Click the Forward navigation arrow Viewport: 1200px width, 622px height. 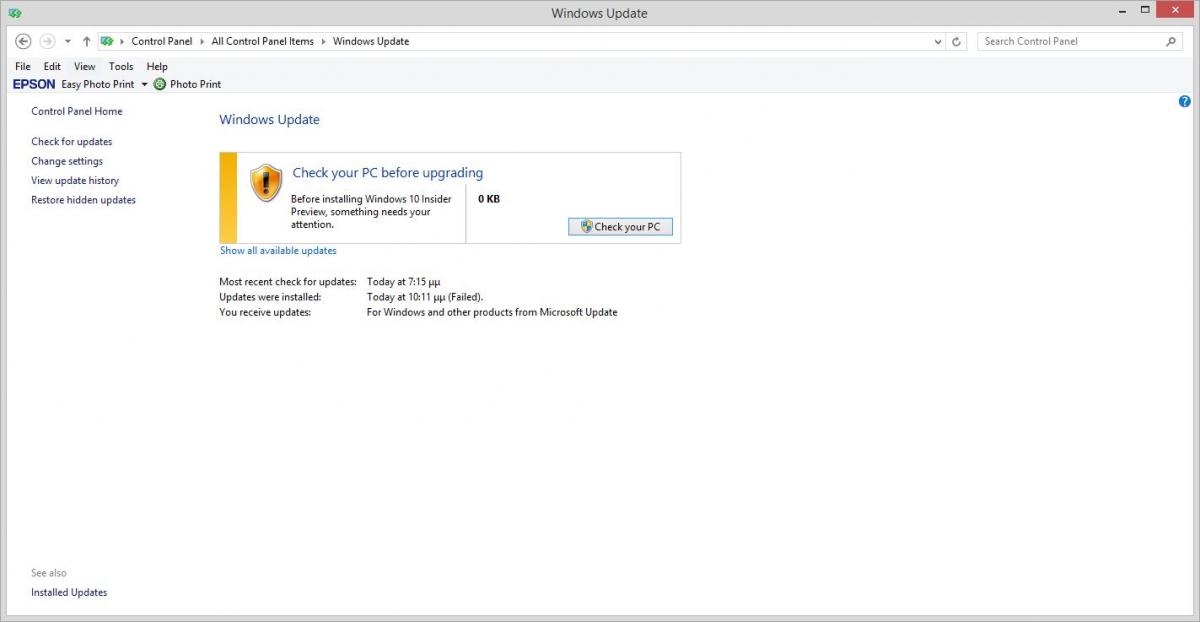pyautogui.click(x=47, y=41)
